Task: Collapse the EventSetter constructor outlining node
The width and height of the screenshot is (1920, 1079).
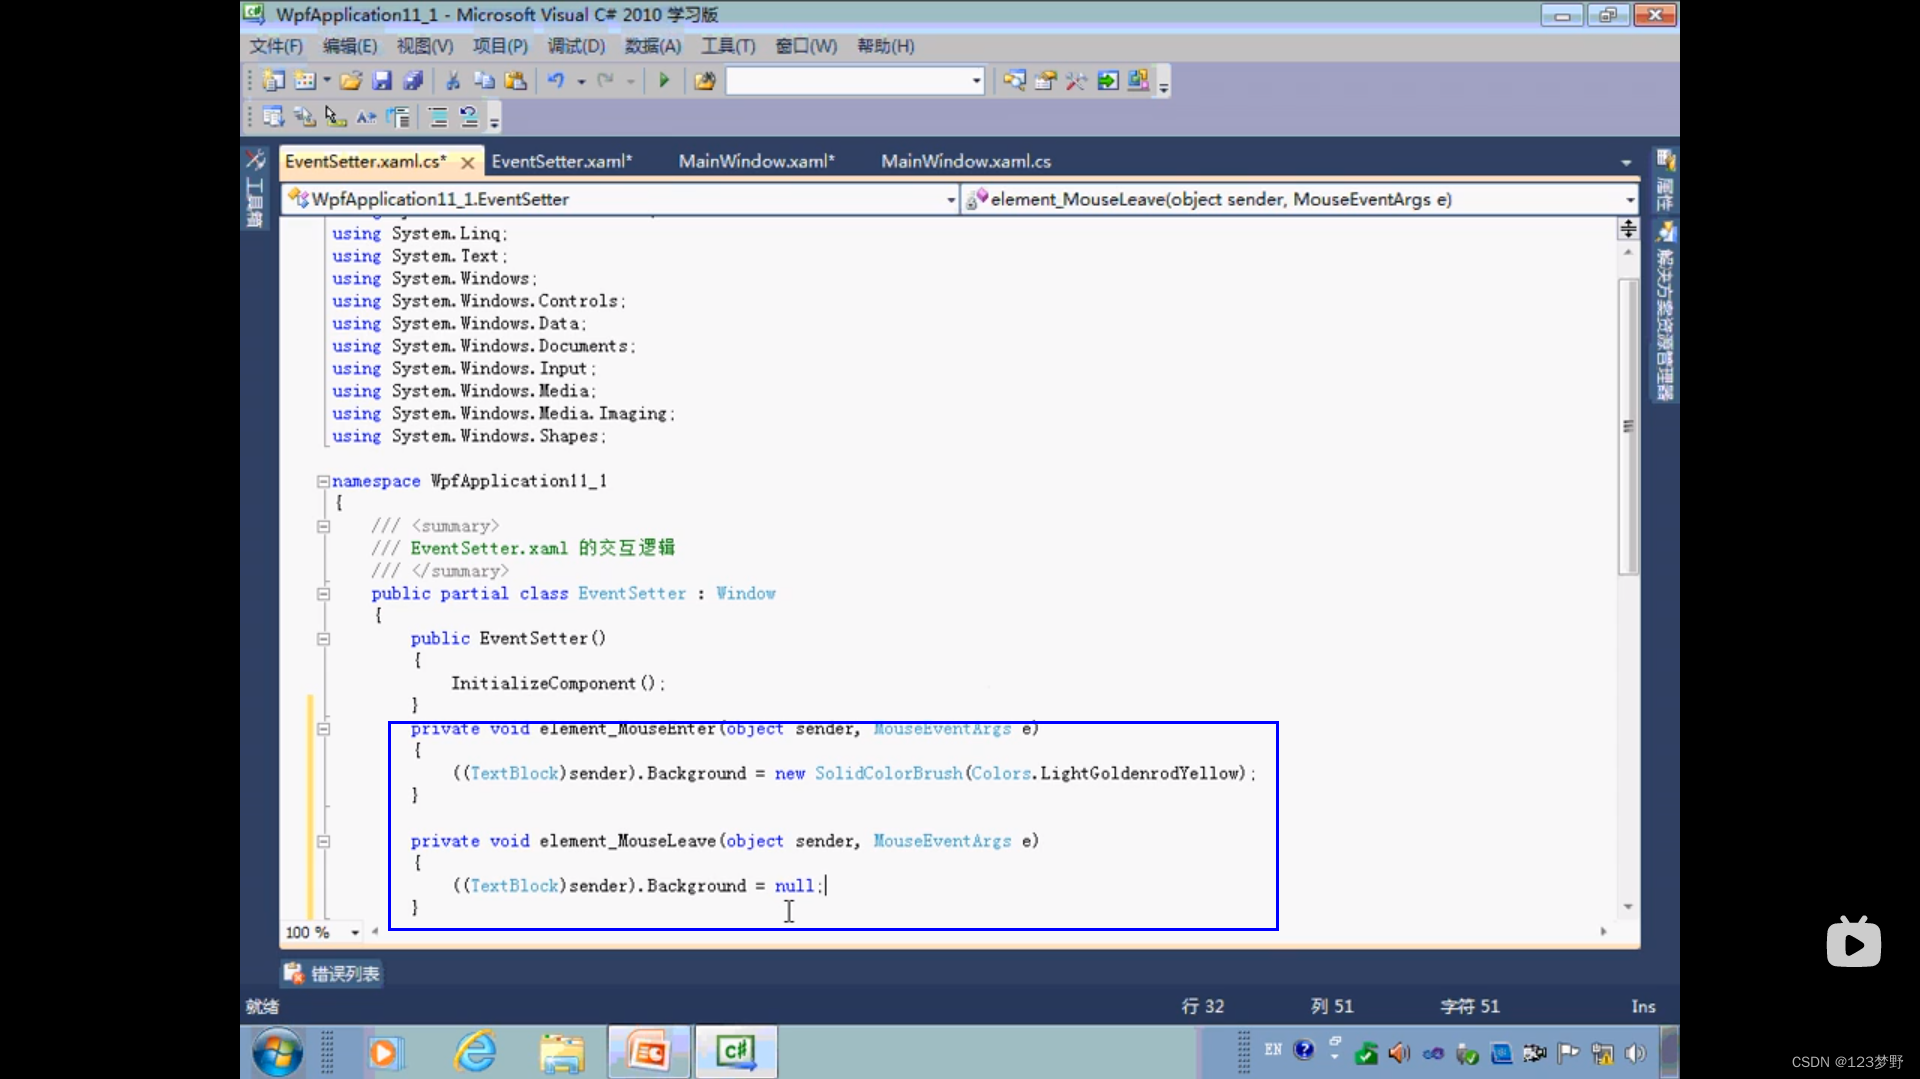Action: pos(323,639)
